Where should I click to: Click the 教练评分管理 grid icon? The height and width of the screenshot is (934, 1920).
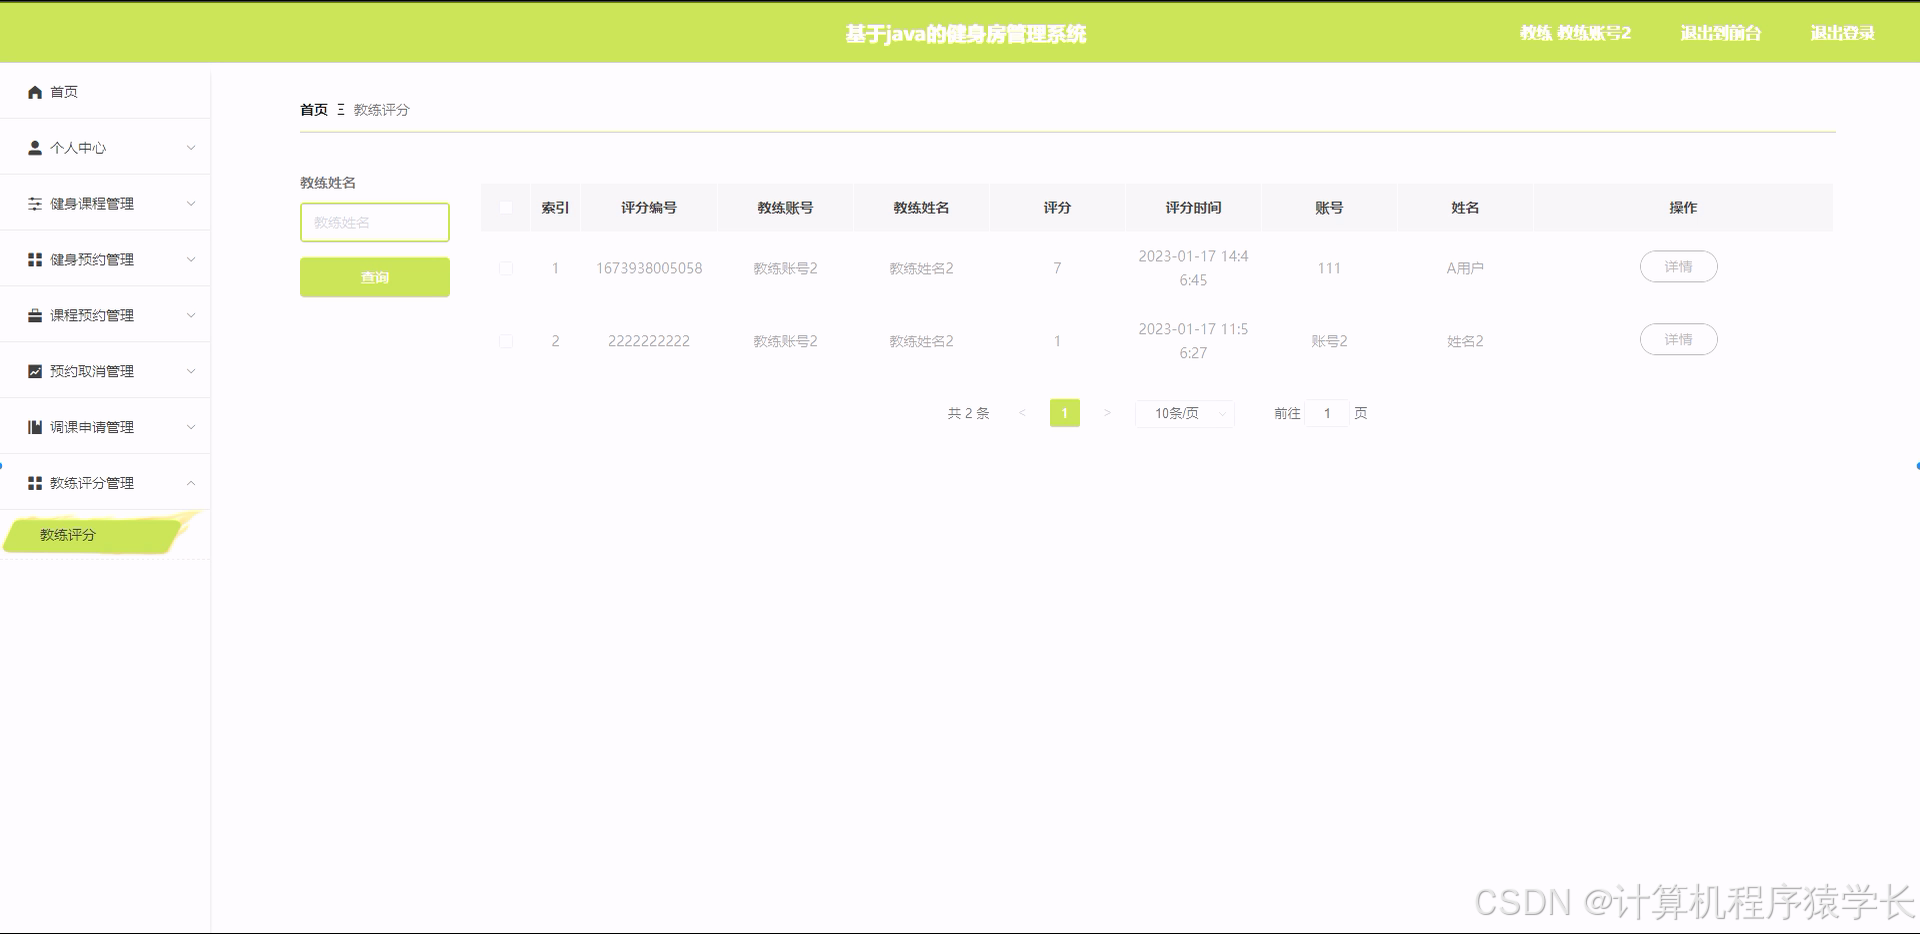pyautogui.click(x=33, y=482)
